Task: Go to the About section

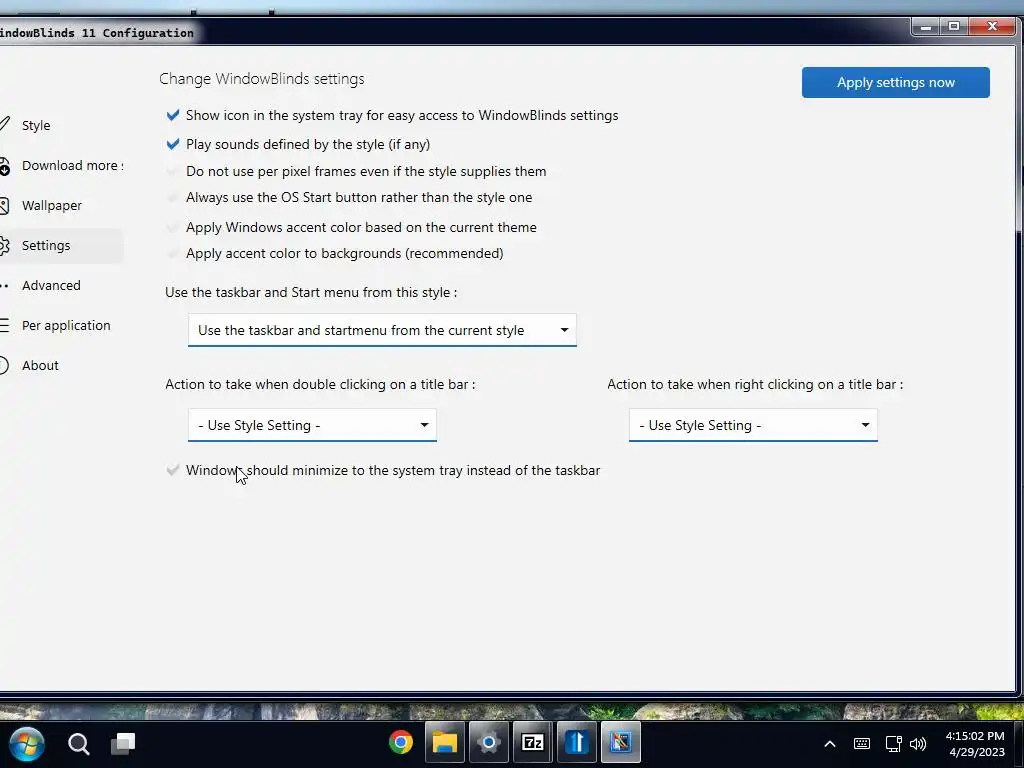Action: 40,366
